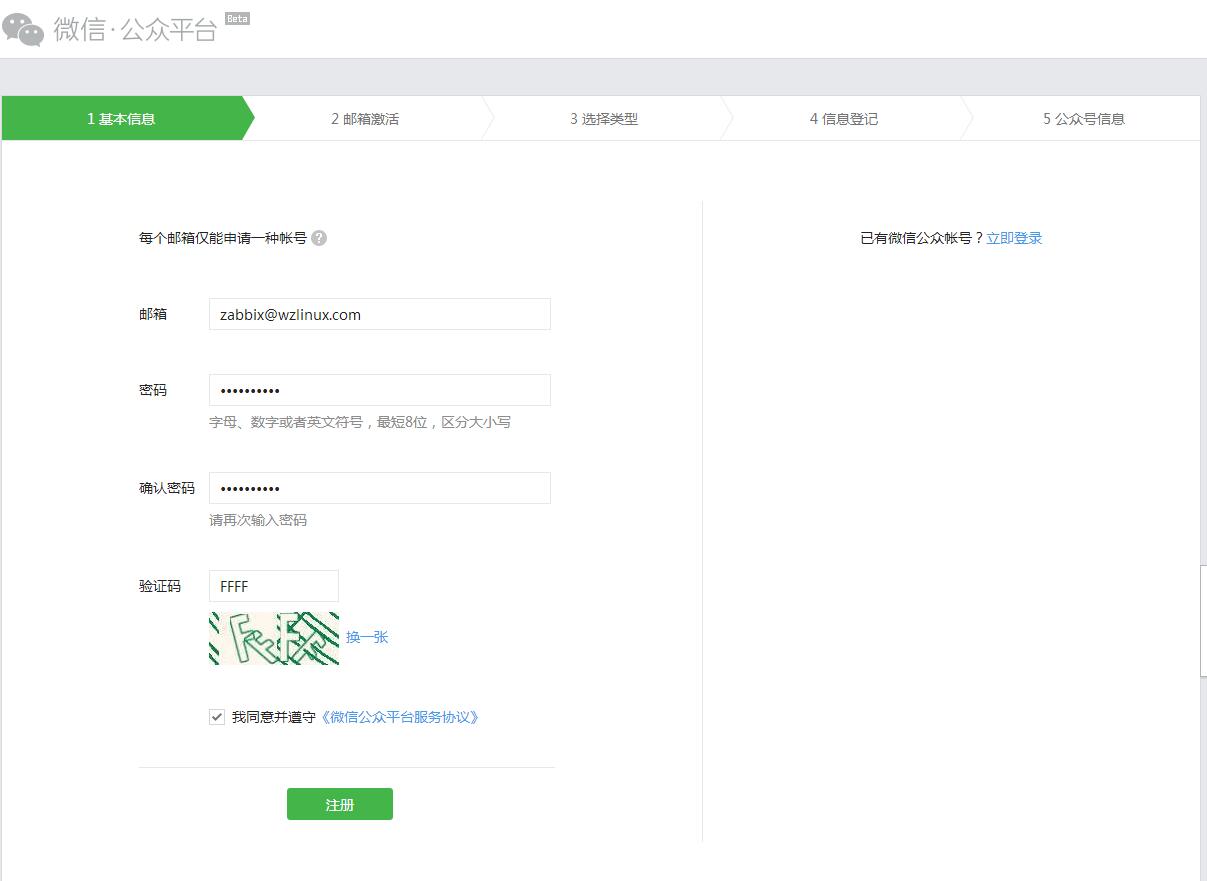
Task: Click the 验证码 captcha input box
Action: [273, 585]
